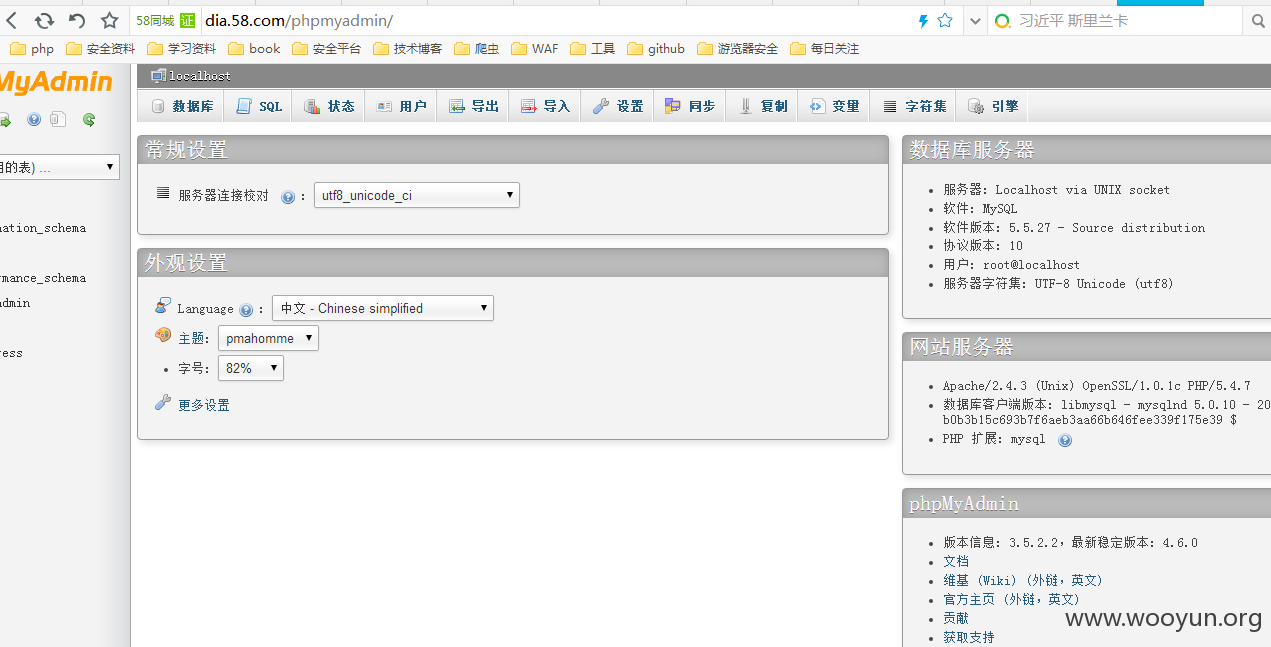Open the sidebar database select dropdown

[x=59, y=167]
